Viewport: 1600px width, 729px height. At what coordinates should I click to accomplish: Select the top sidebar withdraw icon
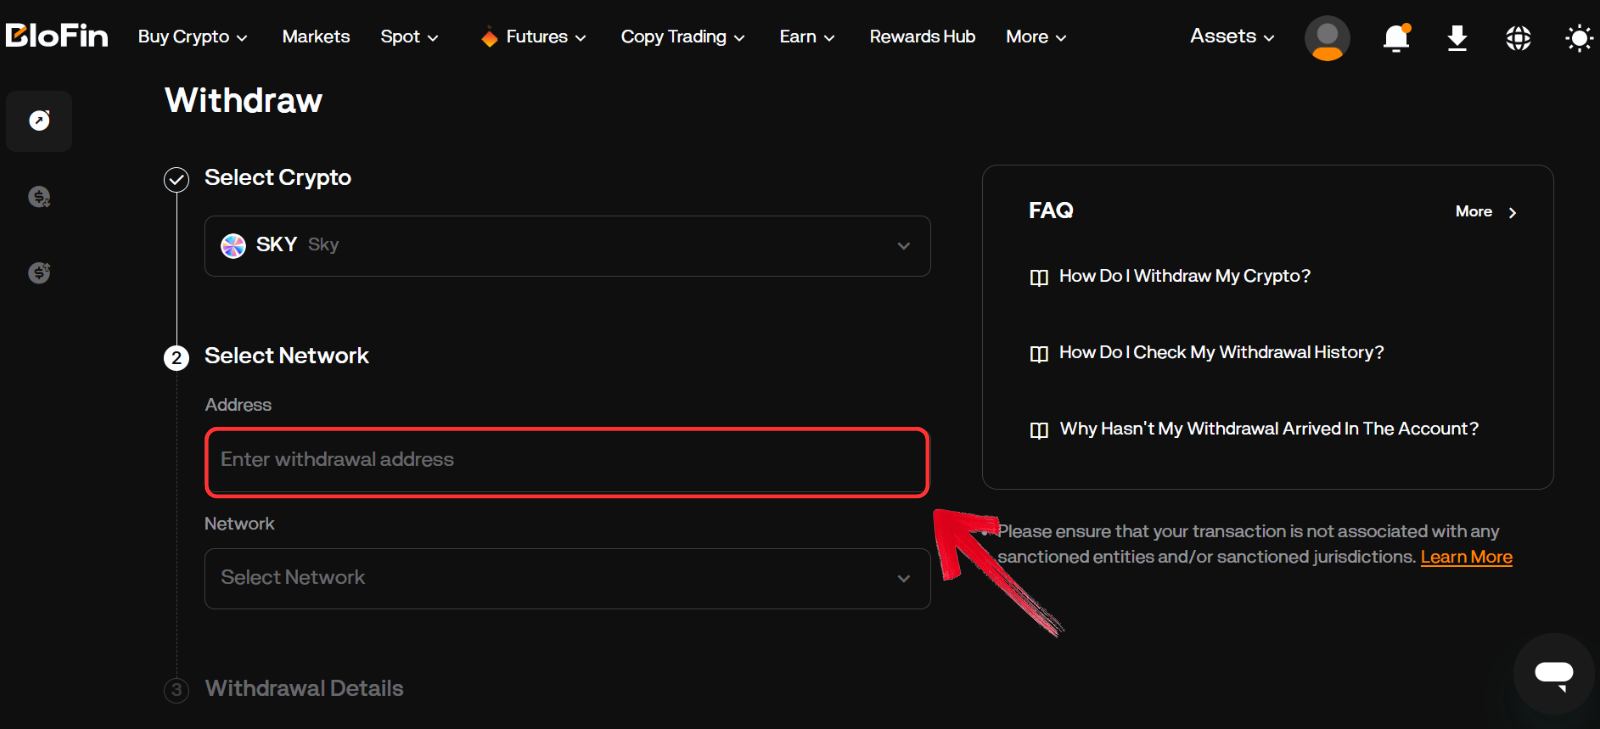(x=39, y=121)
